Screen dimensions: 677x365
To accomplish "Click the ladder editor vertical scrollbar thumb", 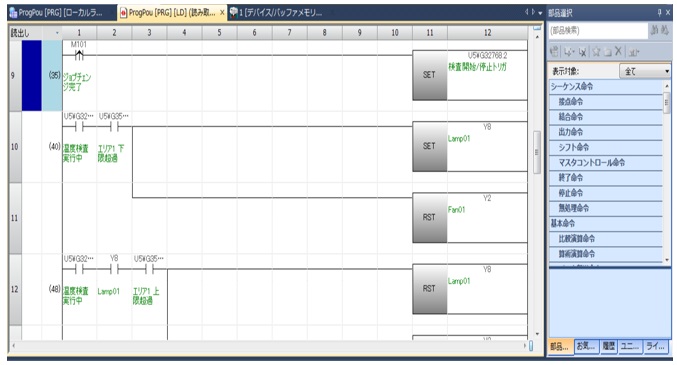I will coord(537,152).
